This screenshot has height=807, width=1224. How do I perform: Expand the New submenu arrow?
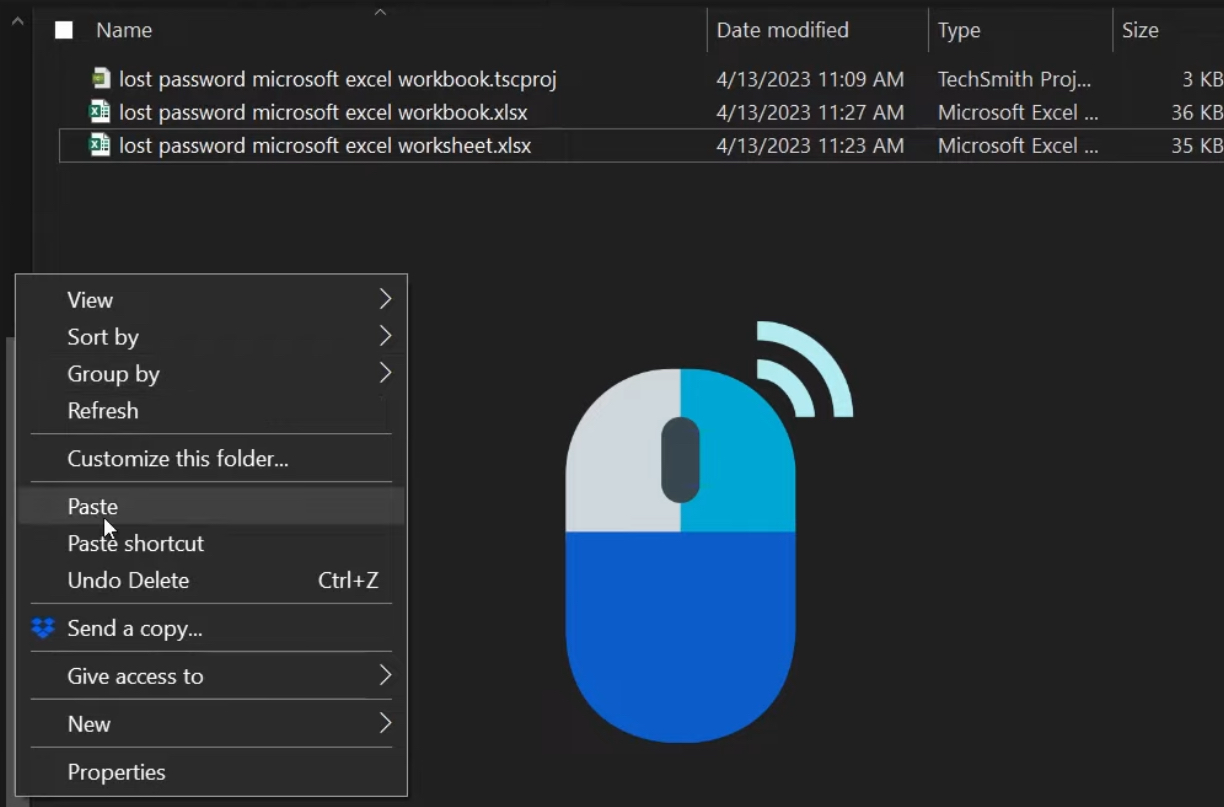click(x=385, y=723)
